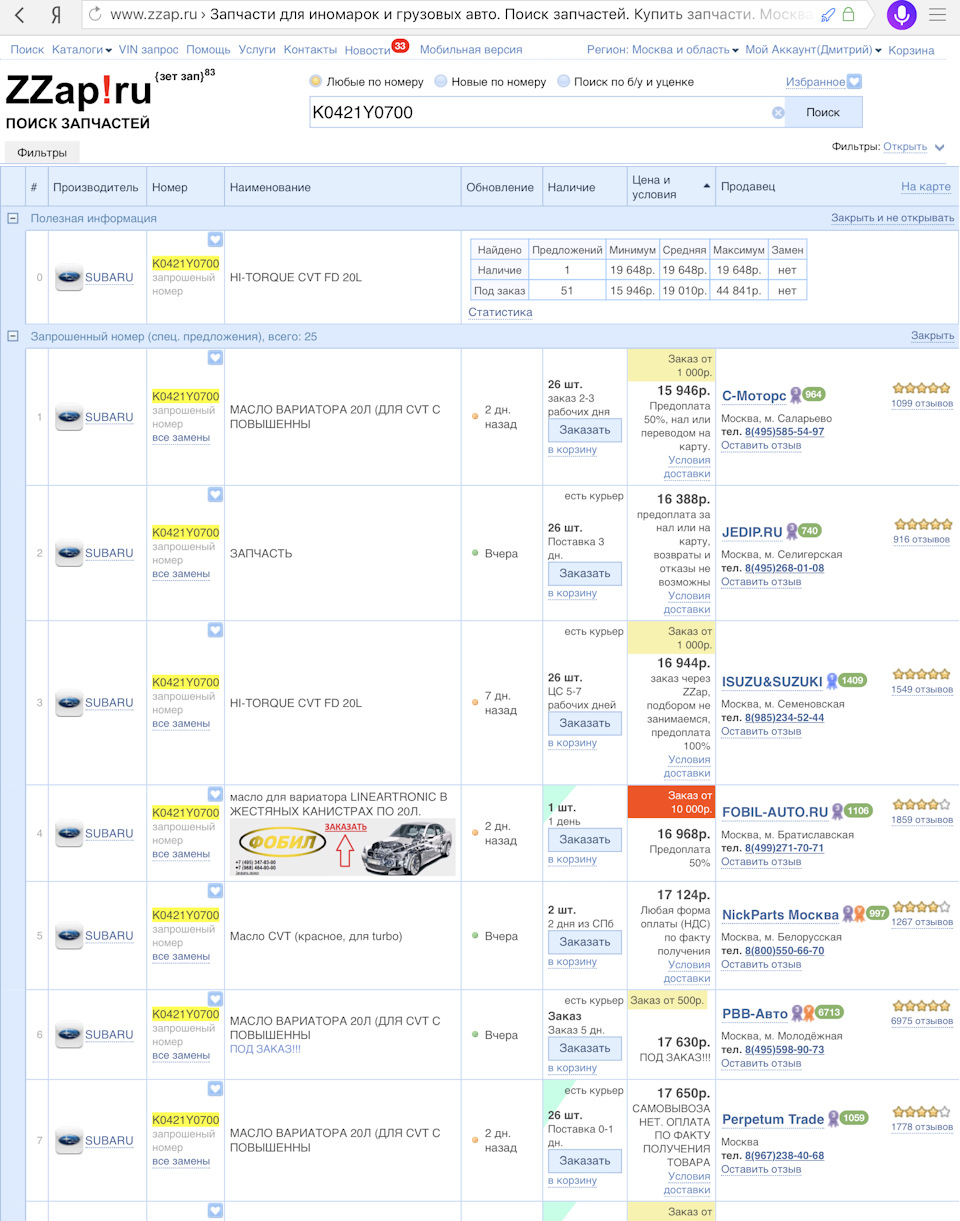Viewport: 960px width, 1221px height.
Task: Click Perpetum Trade star rating
Action: point(921,1111)
